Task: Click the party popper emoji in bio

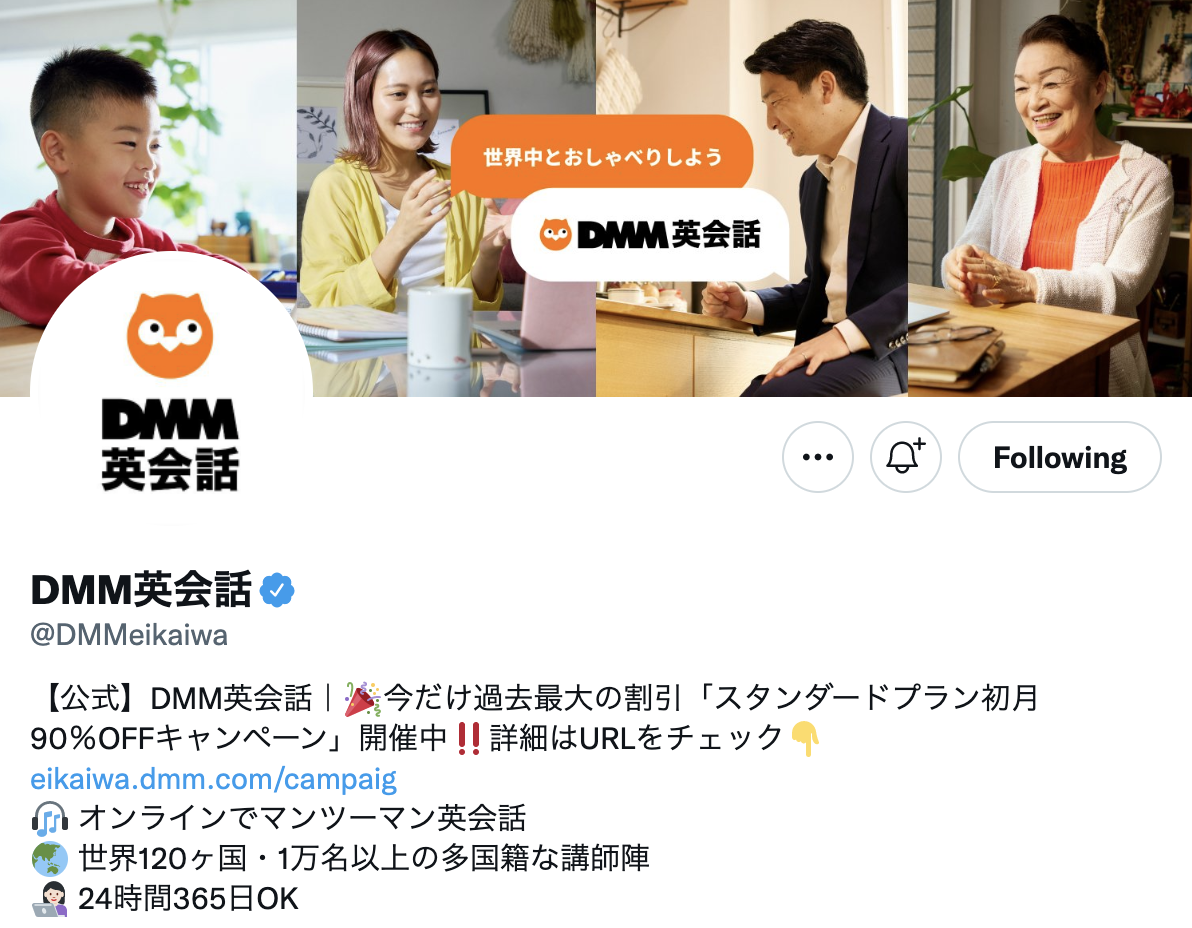Action: (362, 698)
